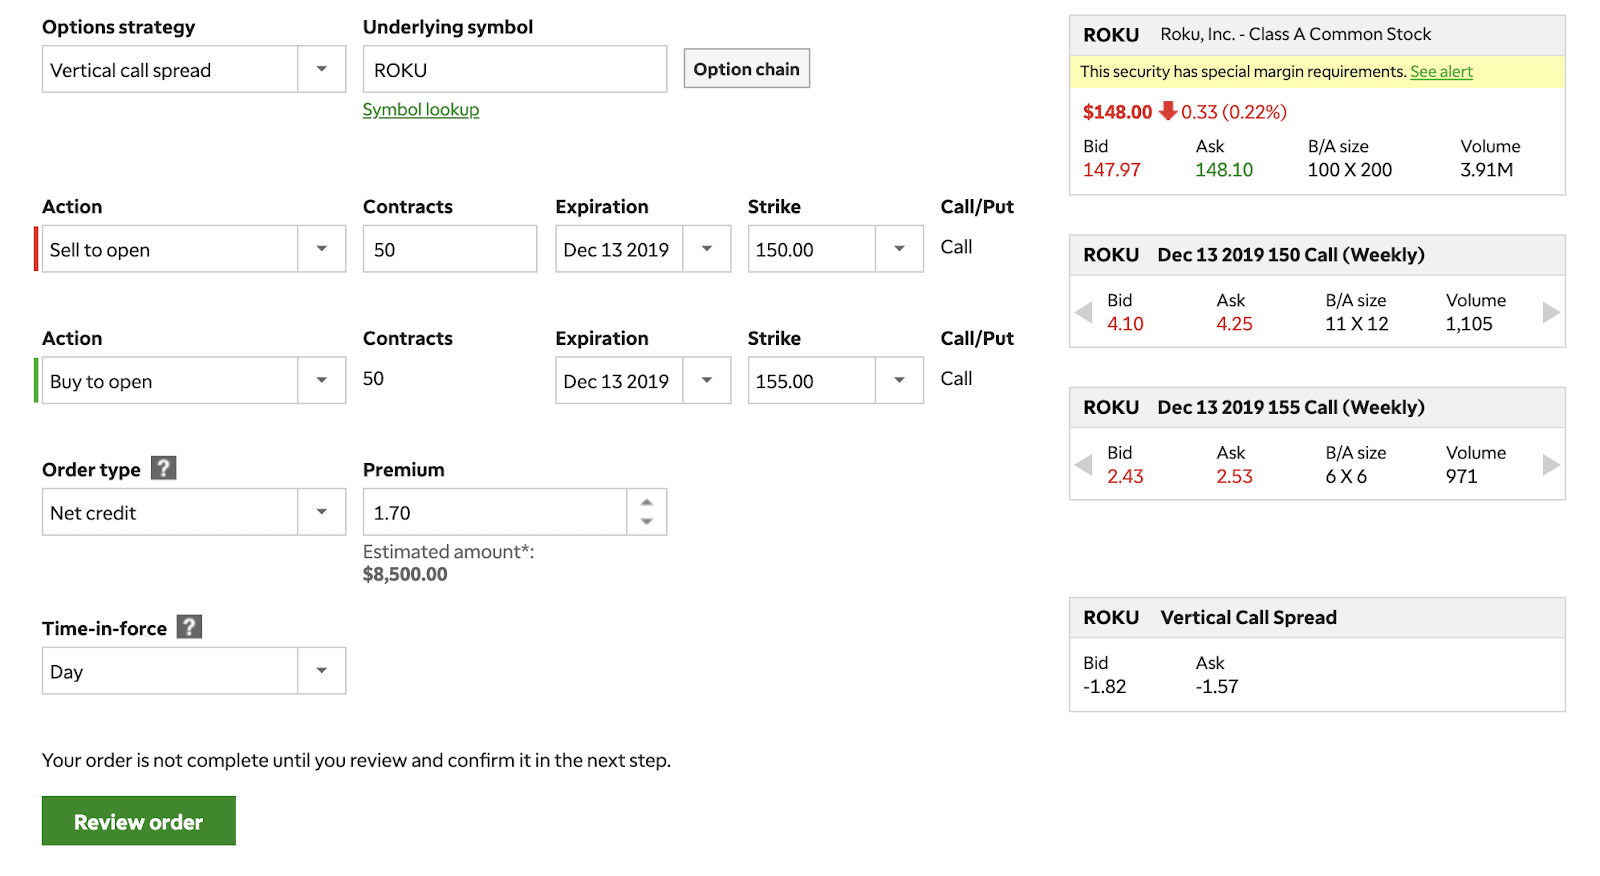Screen dimensions: 1600x876
Task: Click the stock volume 3.91M
Action: click(1486, 170)
